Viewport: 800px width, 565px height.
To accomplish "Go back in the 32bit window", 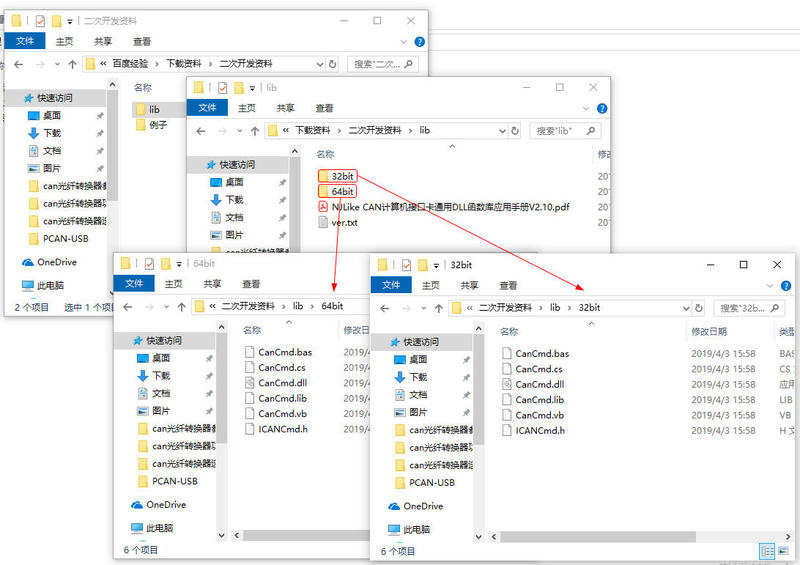I will pos(385,308).
